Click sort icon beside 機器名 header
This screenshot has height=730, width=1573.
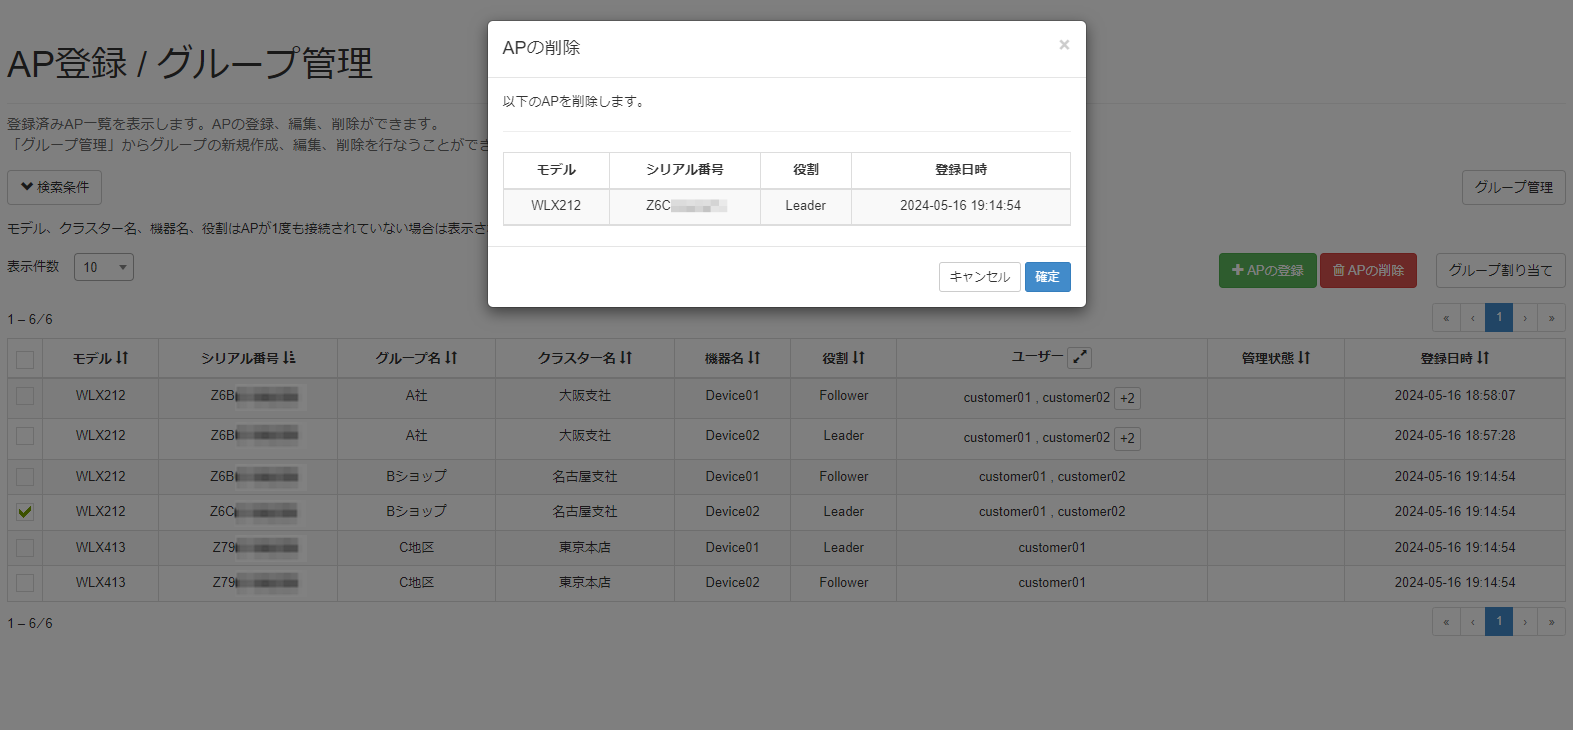click(x=754, y=358)
